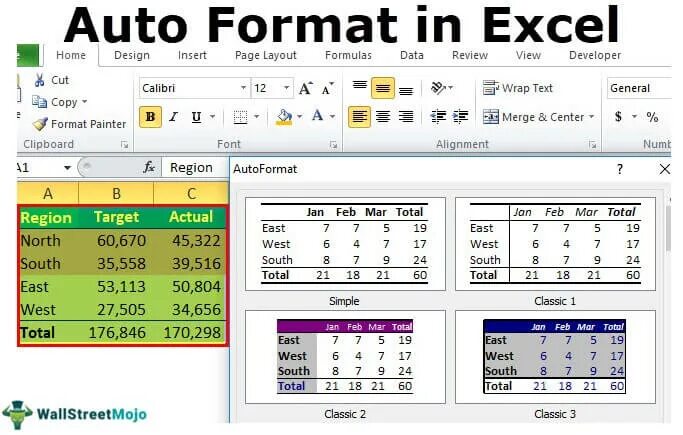The image size is (683, 435).
Task: Click Wrap Text button
Action: point(517,88)
